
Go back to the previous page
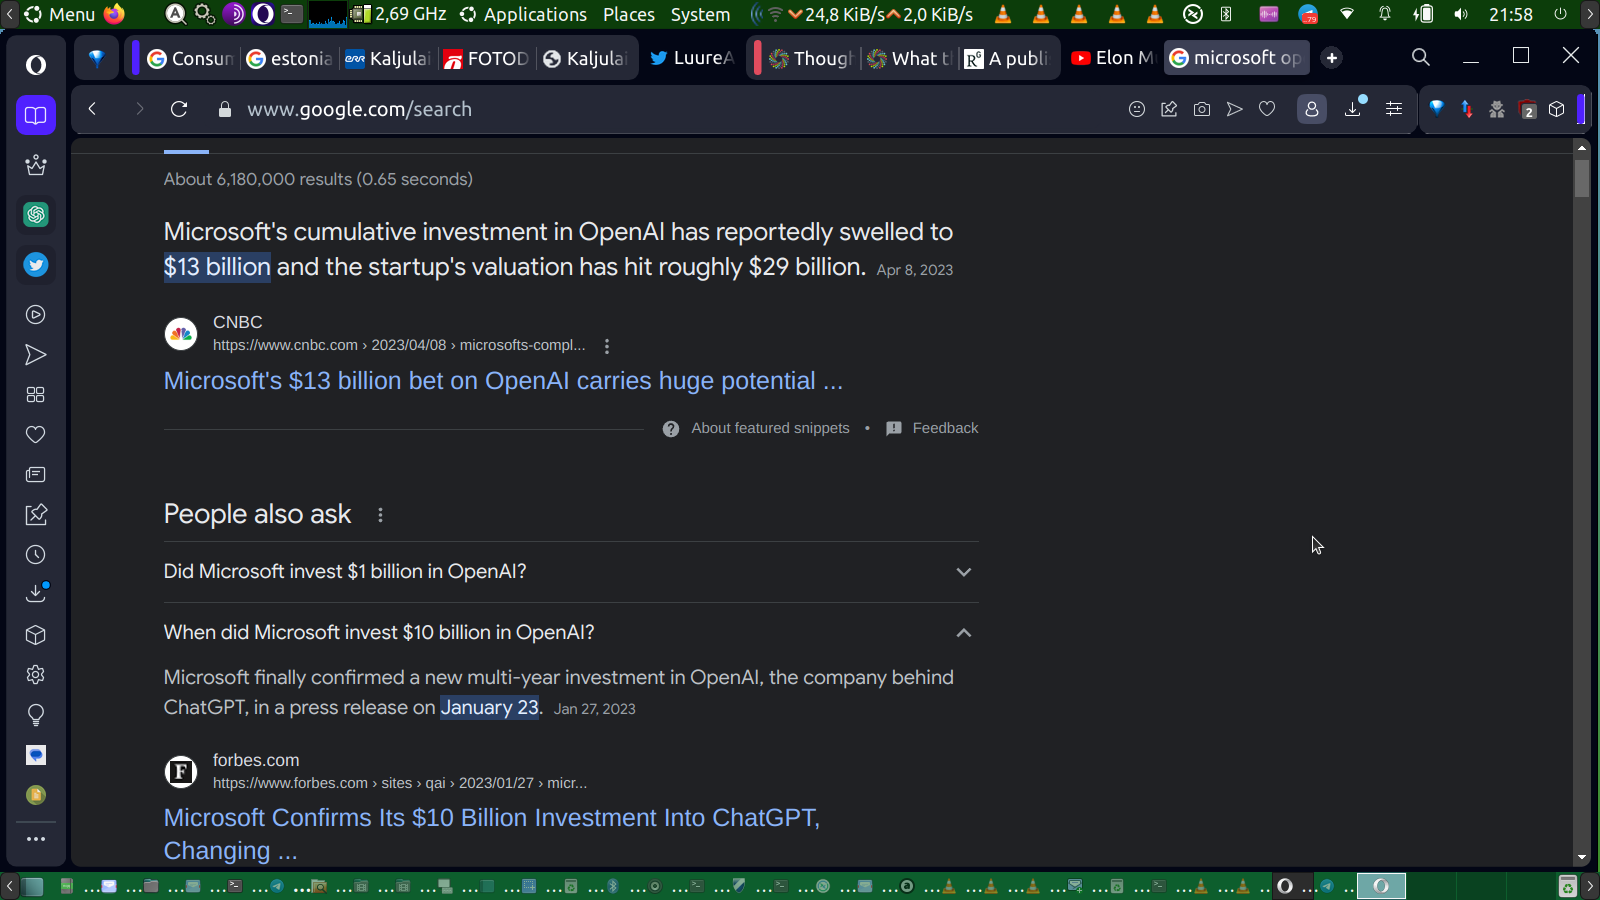[92, 109]
